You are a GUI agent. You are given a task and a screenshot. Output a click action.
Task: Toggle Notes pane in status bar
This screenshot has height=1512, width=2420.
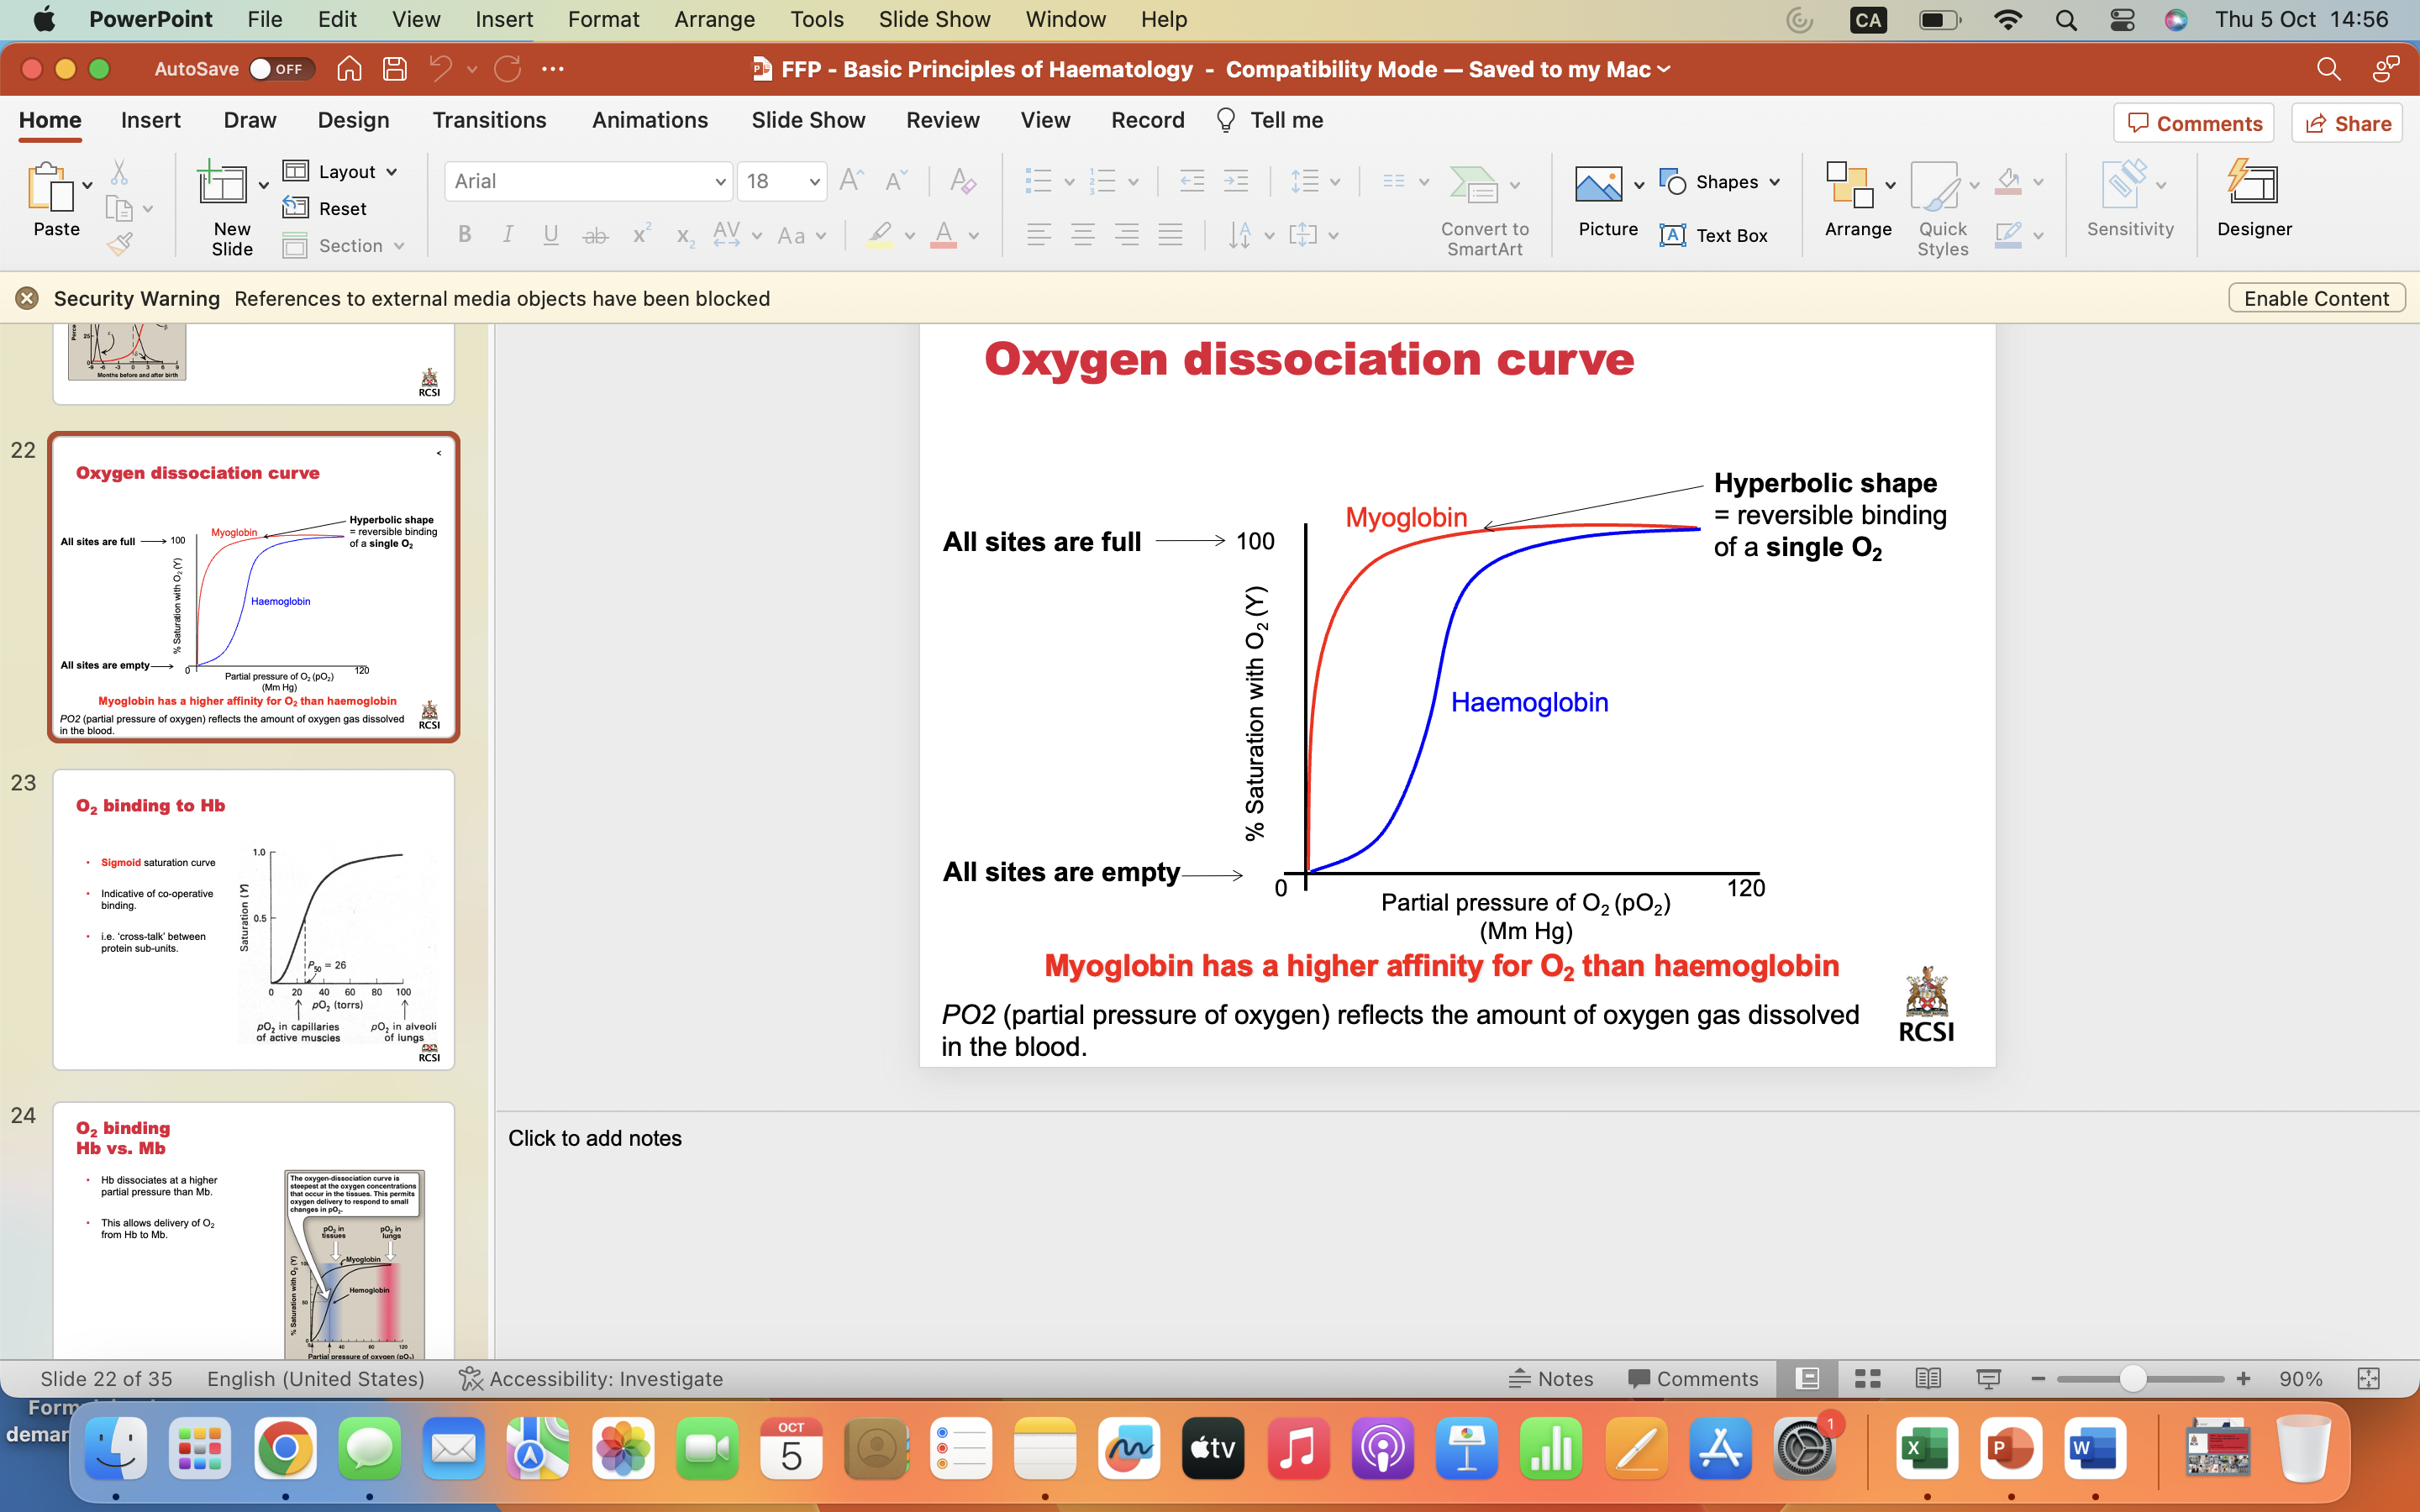tap(1551, 1379)
